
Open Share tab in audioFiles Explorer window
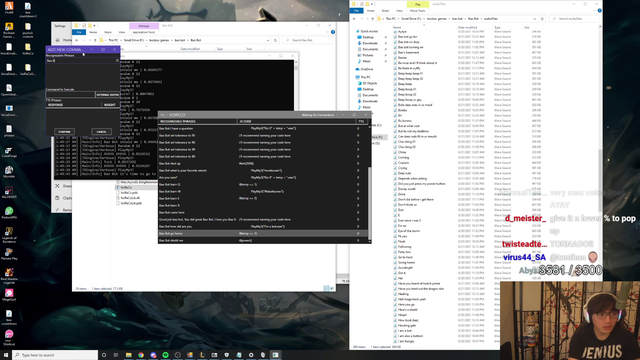(385, 11)
